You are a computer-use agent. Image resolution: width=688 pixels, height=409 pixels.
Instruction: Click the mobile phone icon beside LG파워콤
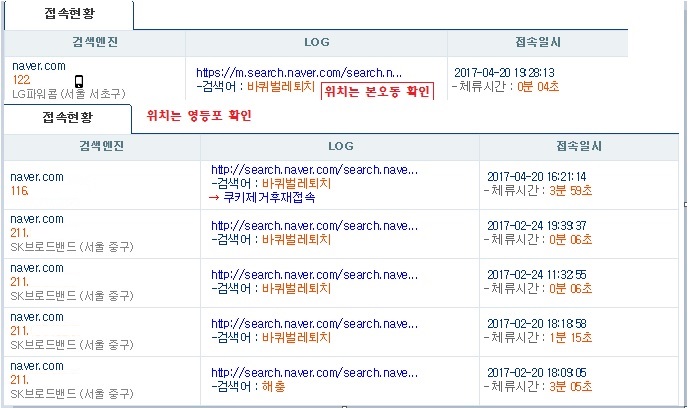coord(79,81)
